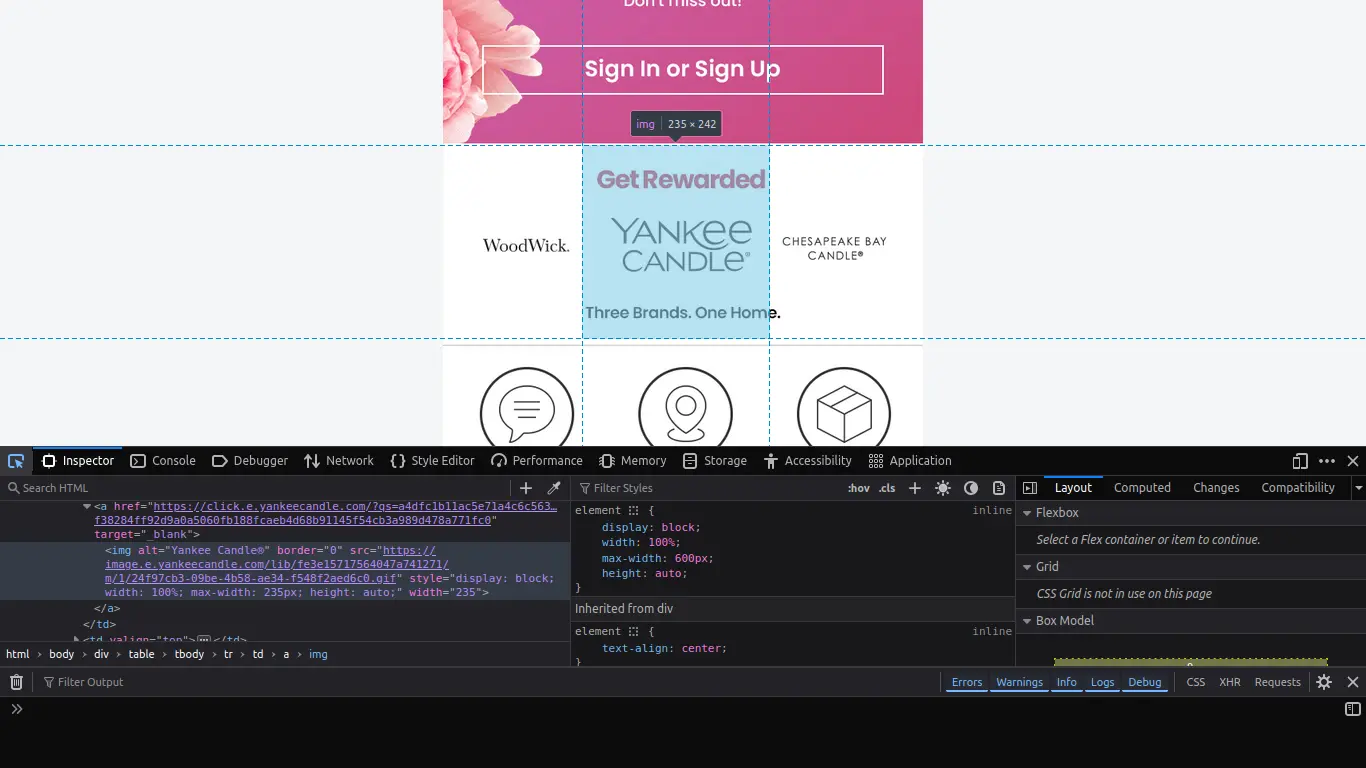Click the eyedropper icon in HTML search bar

pyautogui.click(x=553, y=488)
